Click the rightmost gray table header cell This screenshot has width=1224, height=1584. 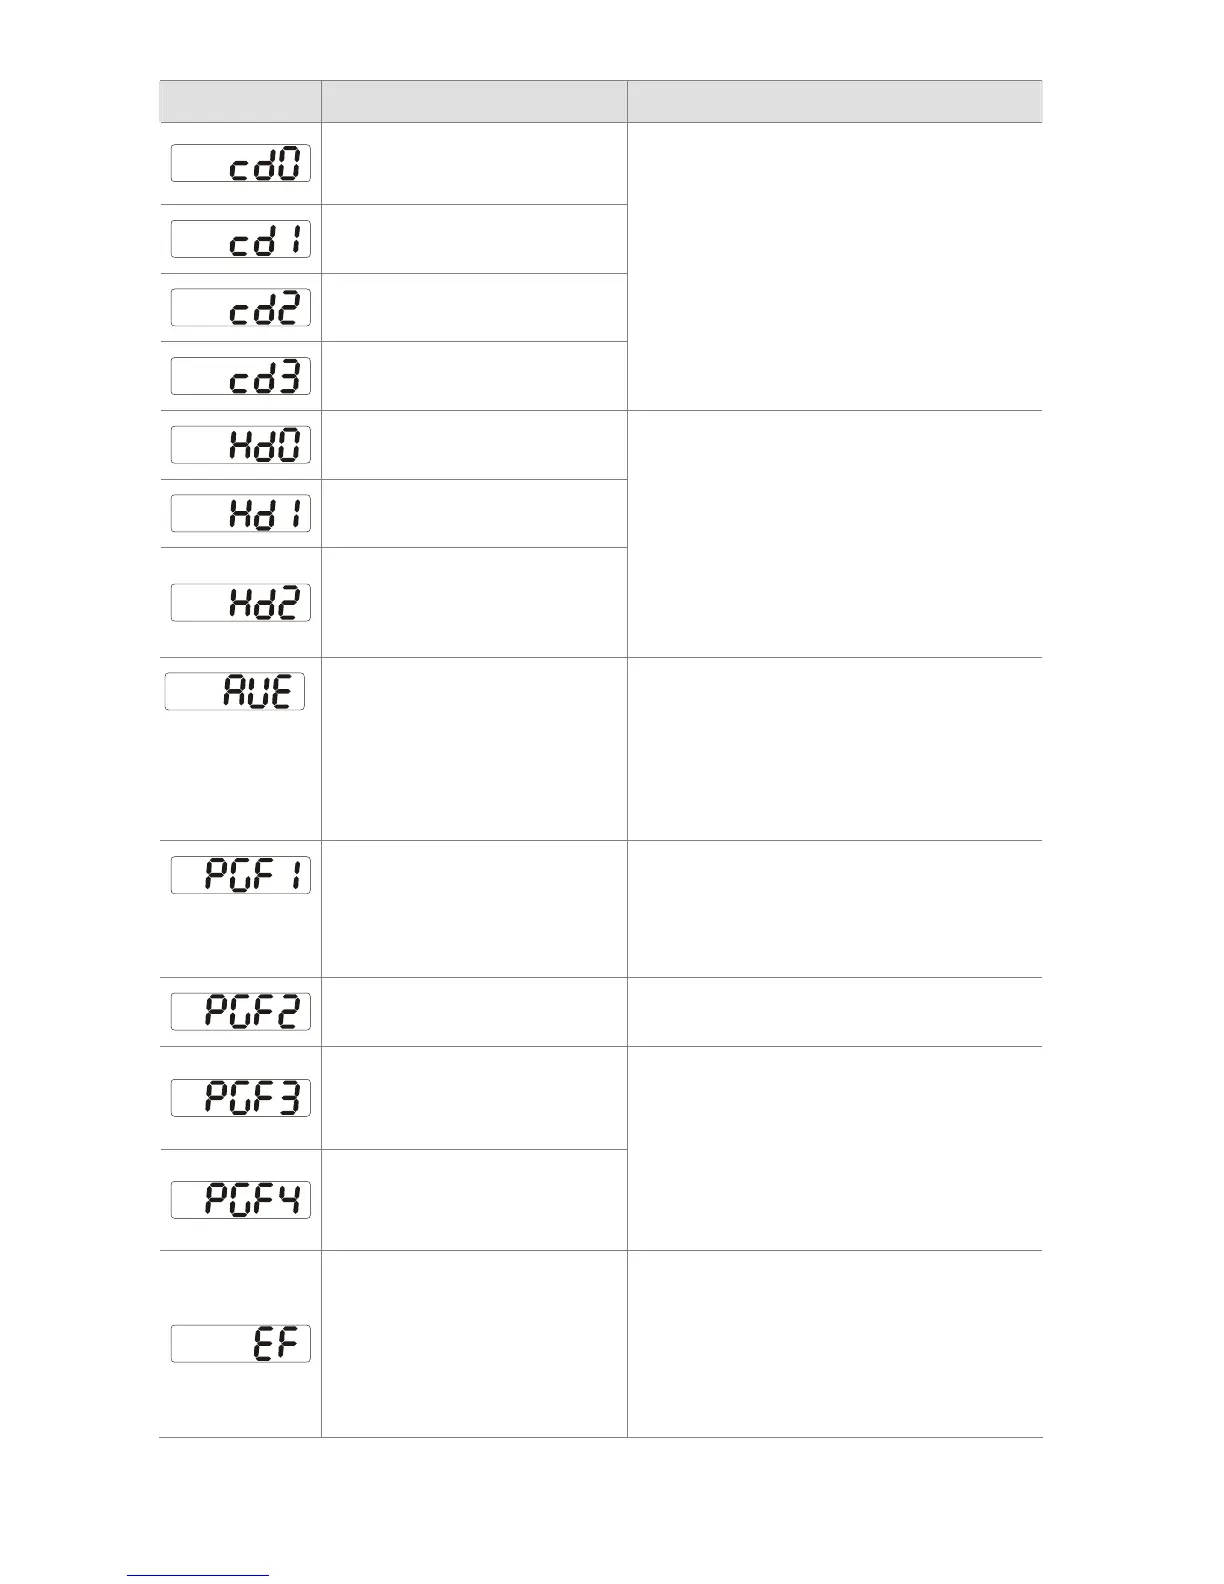(x=835, y=101)
